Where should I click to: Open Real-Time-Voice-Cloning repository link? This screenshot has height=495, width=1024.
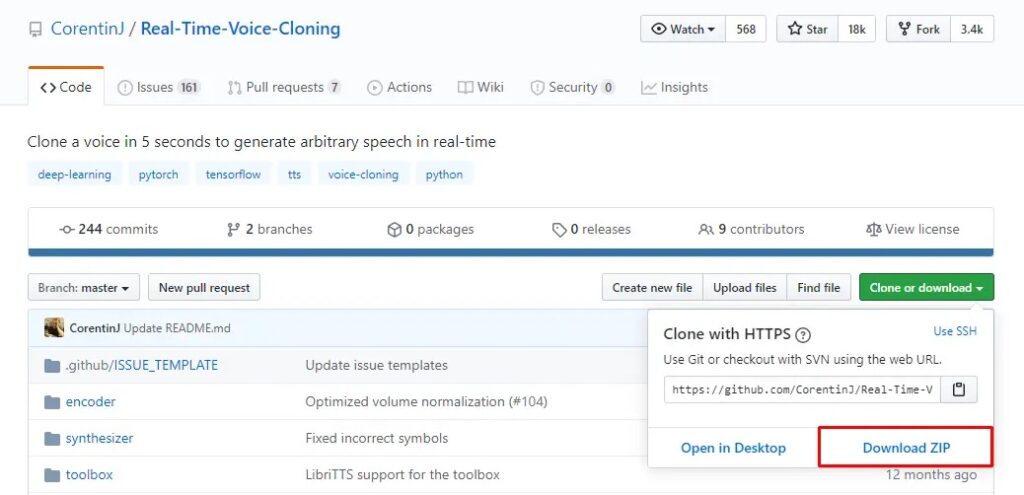point(240,29)
